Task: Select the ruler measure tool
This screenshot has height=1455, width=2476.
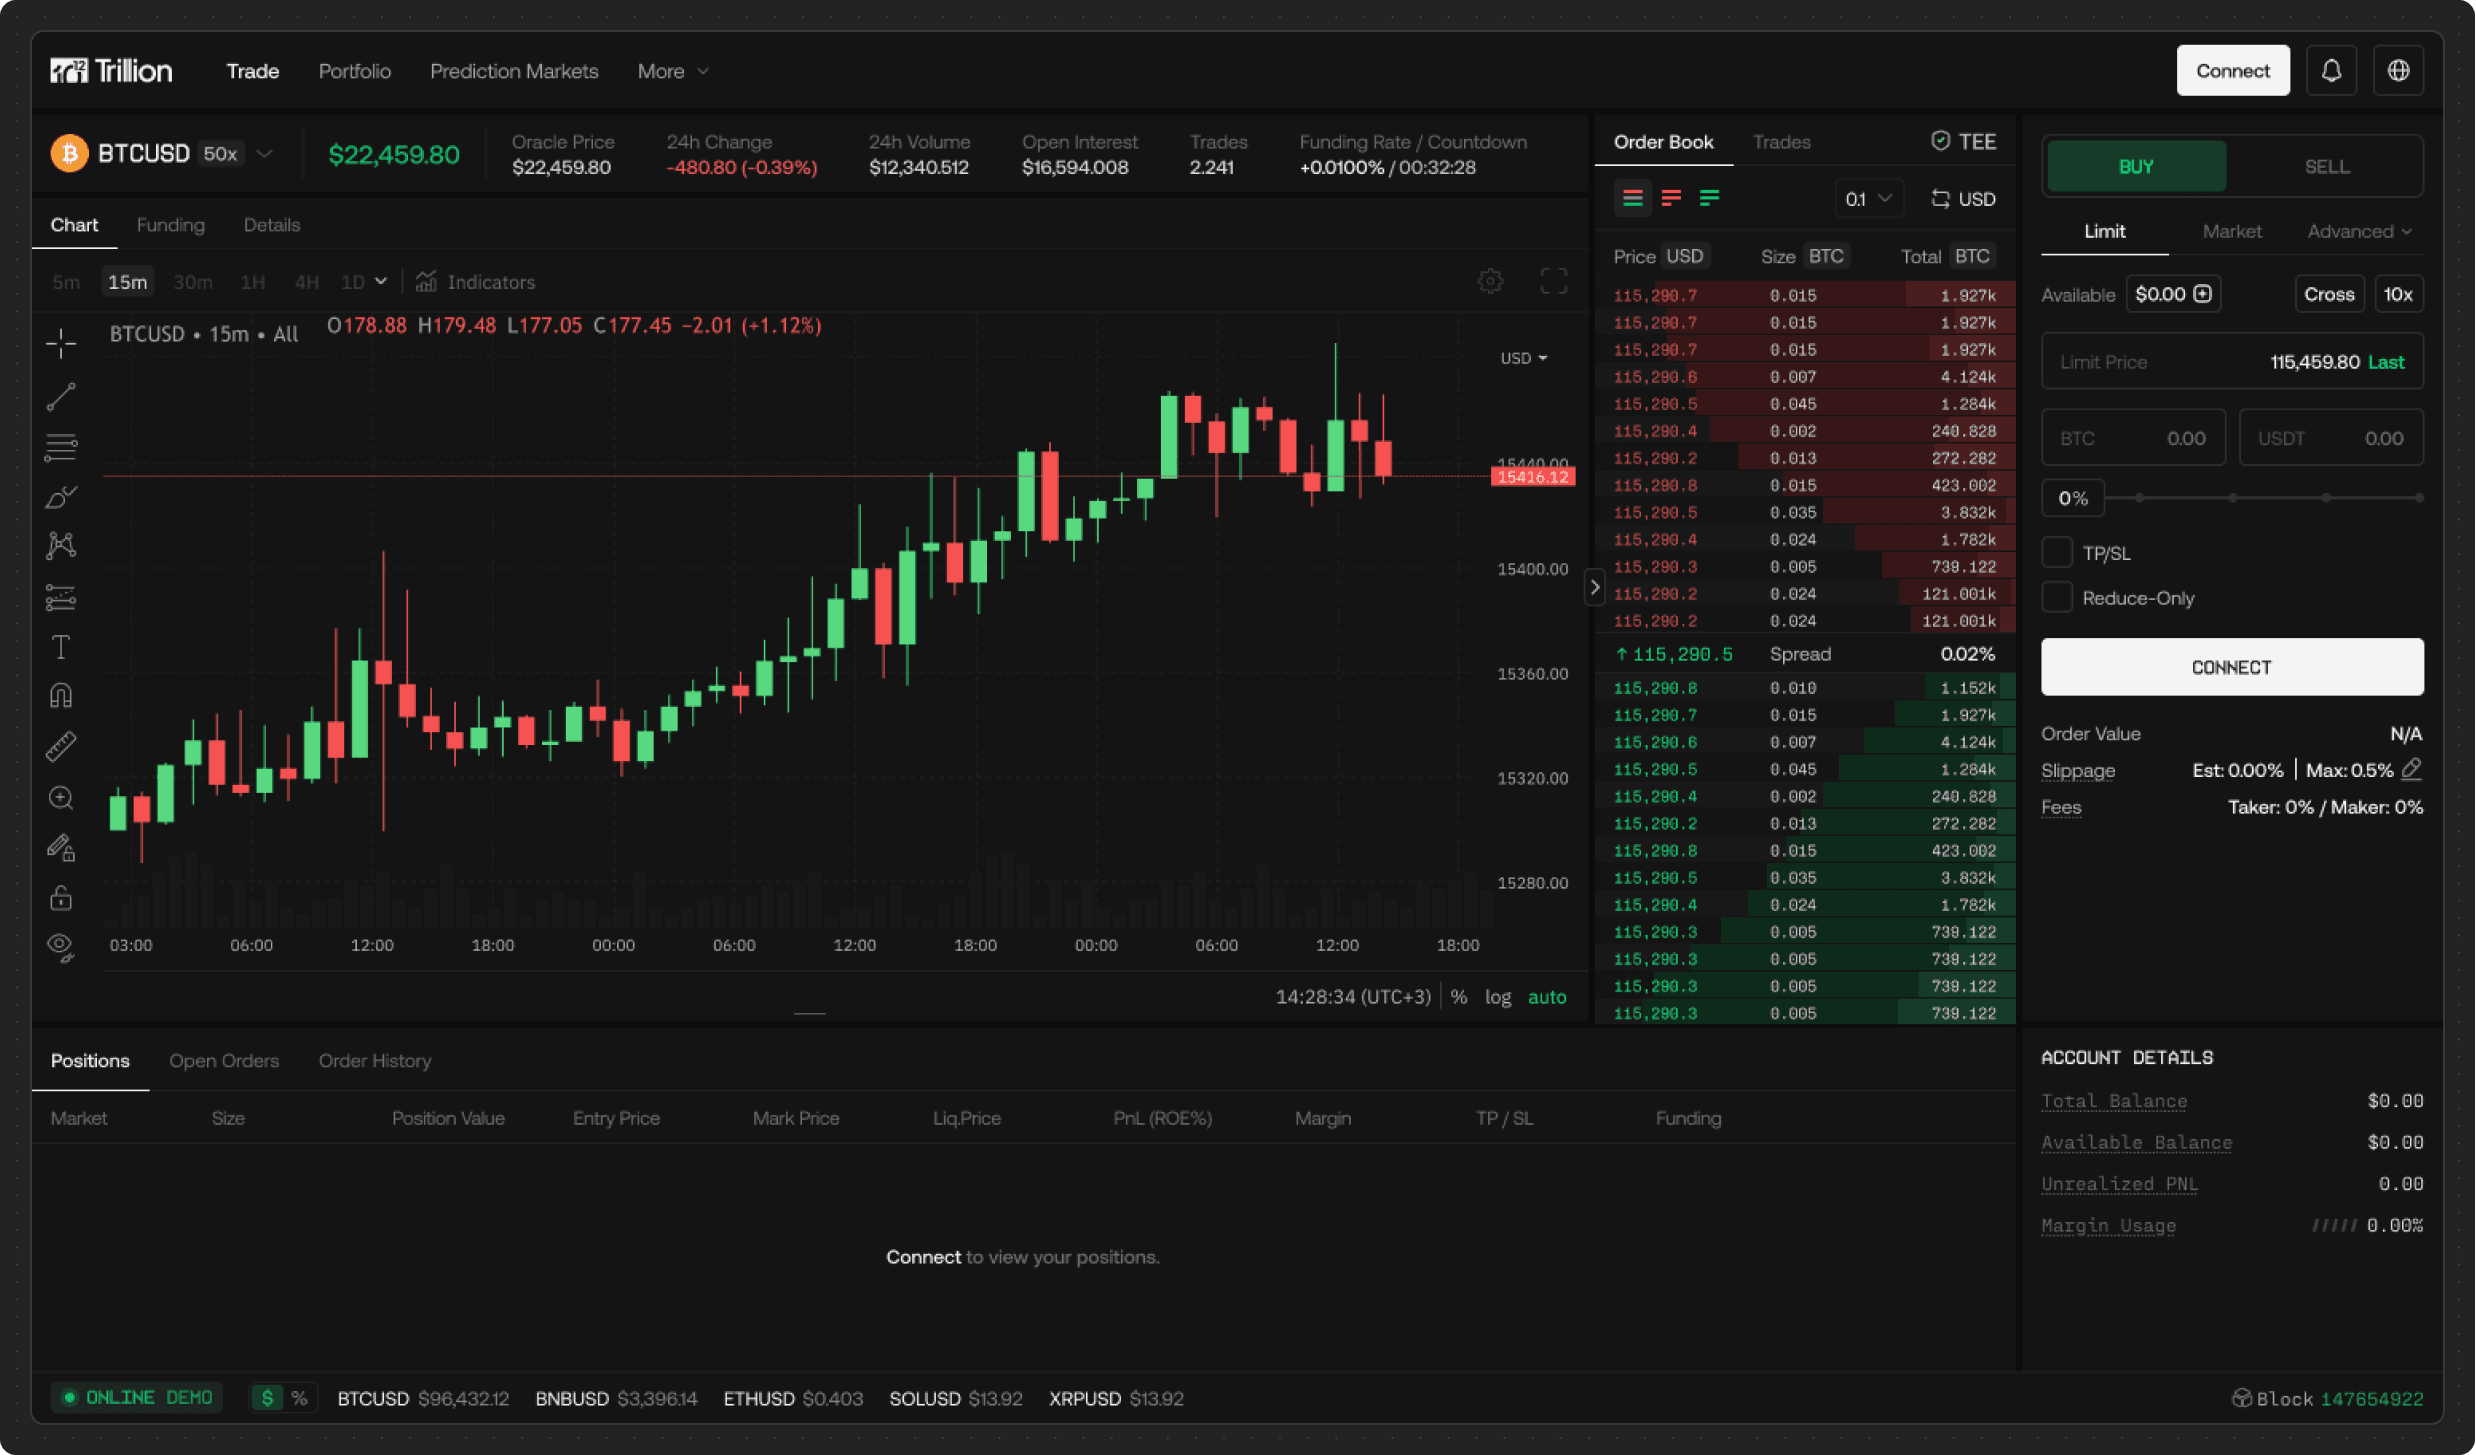Action: [61, 747]
